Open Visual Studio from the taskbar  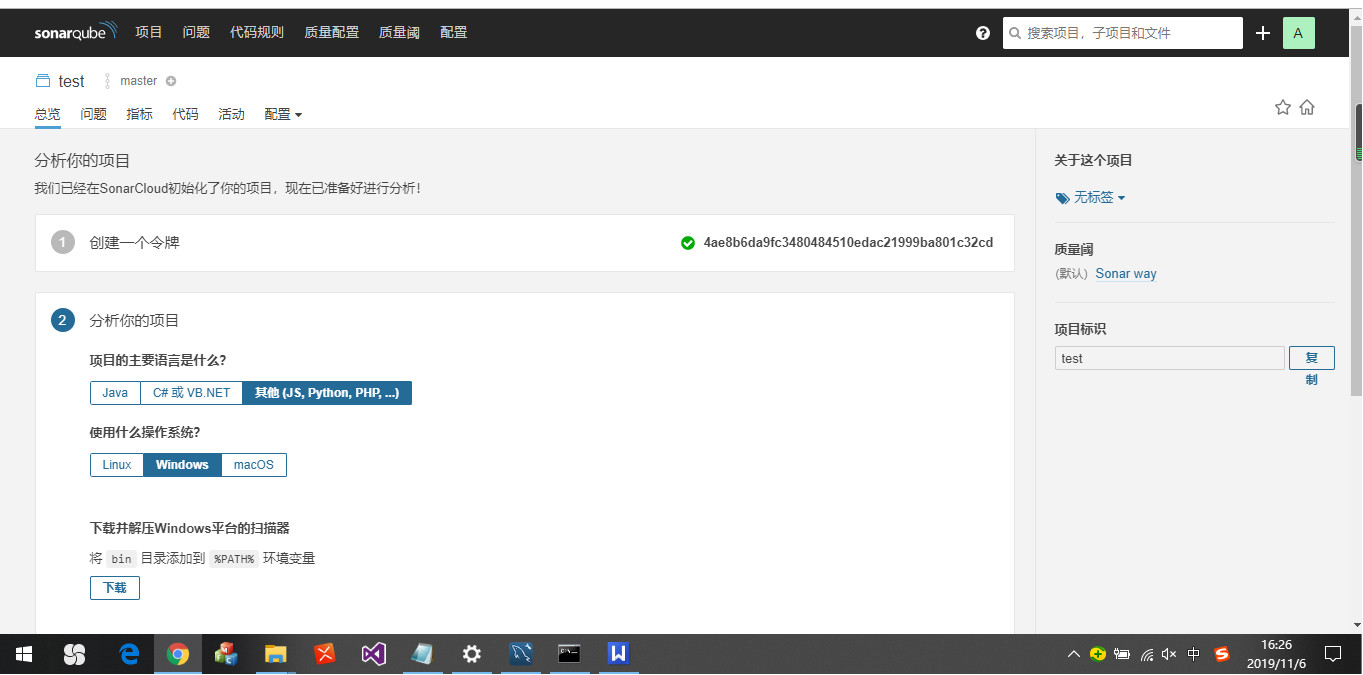click(374, 654)
